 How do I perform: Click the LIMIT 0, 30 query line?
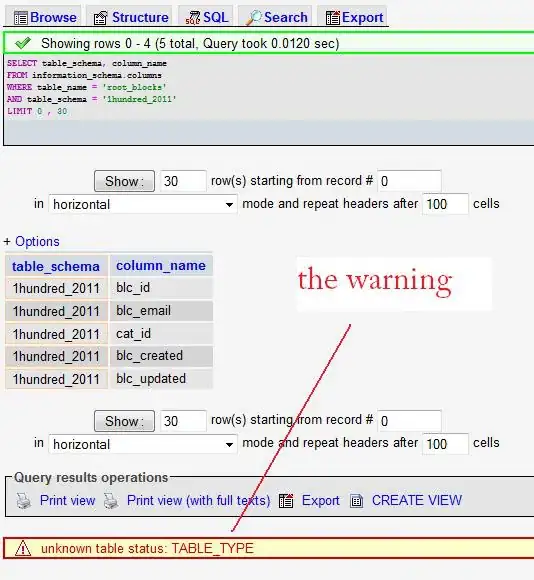tap(37, 111)
